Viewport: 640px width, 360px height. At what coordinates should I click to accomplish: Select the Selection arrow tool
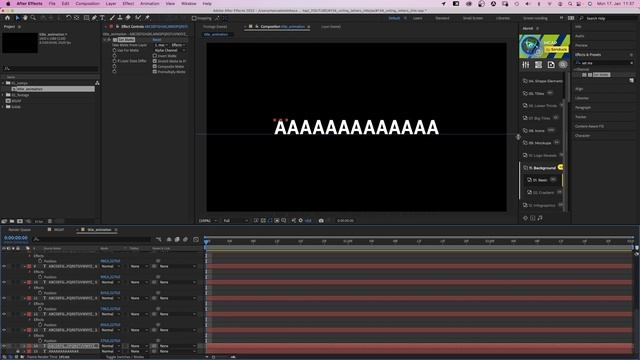(x=17, y=18)
